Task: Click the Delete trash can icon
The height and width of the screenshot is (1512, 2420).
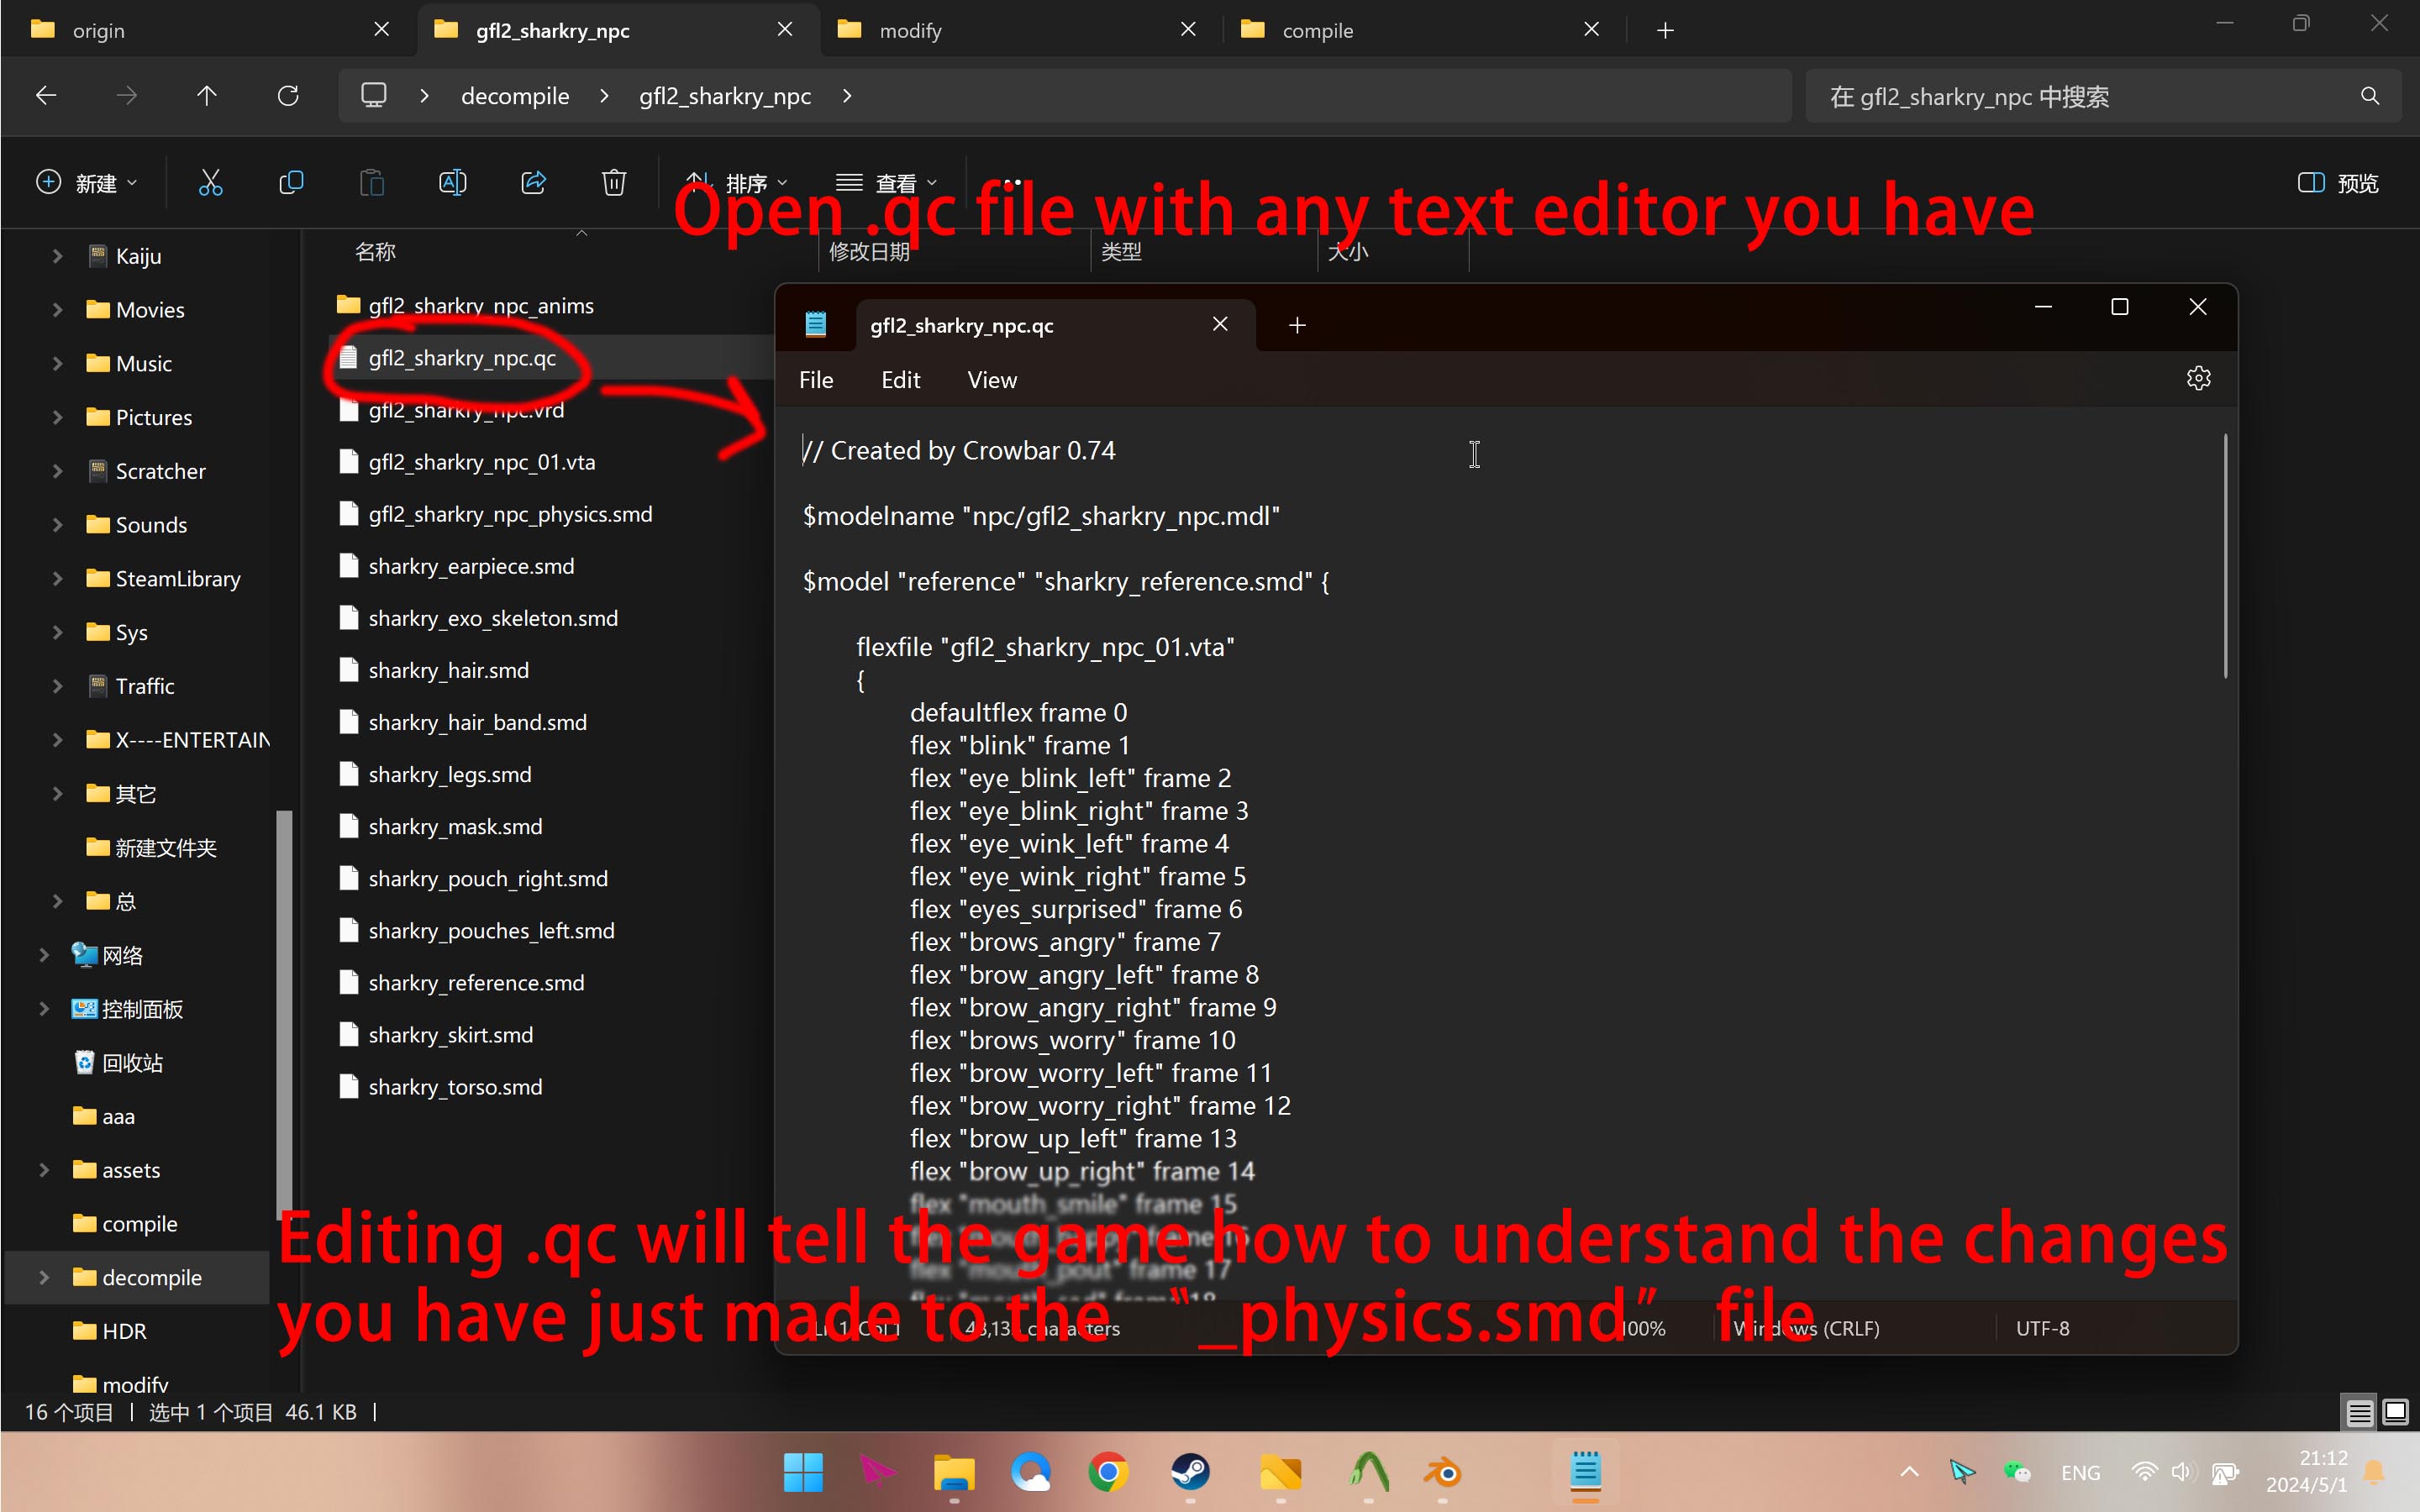Action: 614,182
